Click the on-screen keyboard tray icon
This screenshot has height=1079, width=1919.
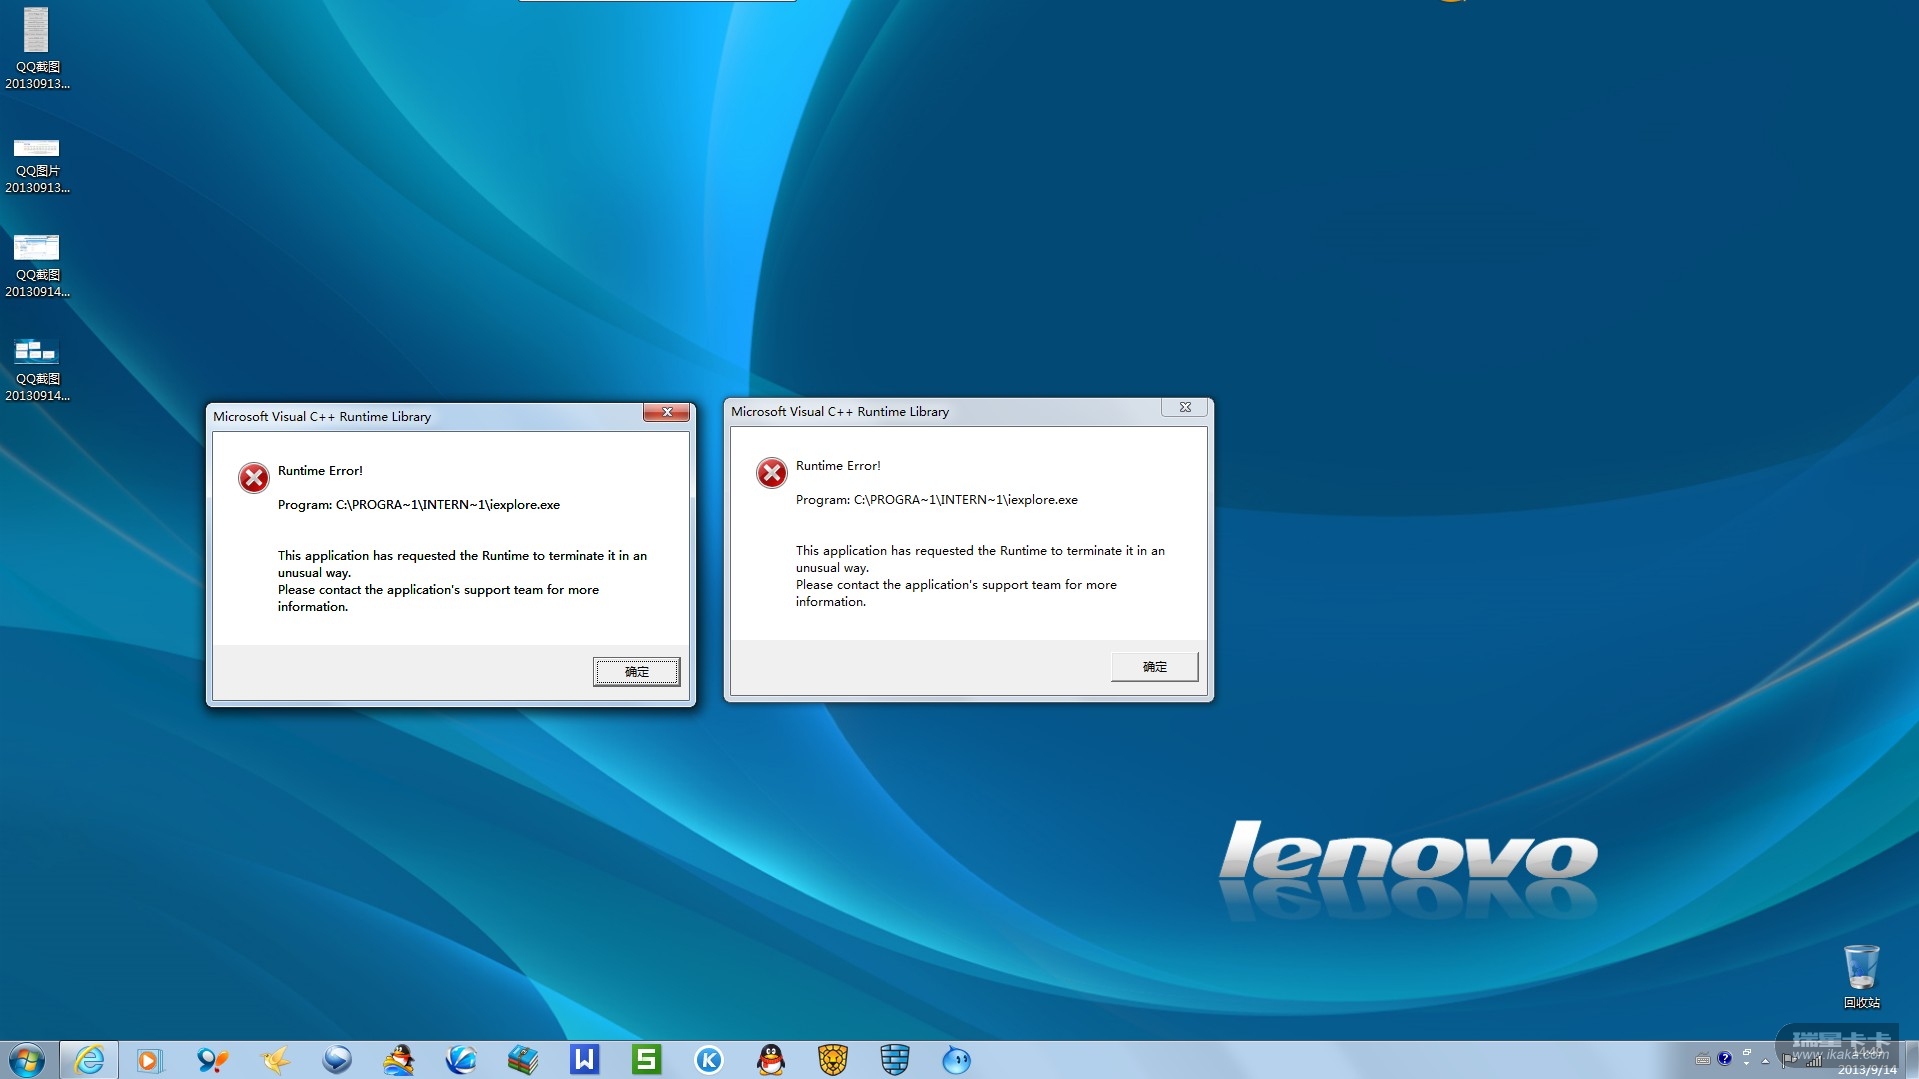[1703, 1059]
